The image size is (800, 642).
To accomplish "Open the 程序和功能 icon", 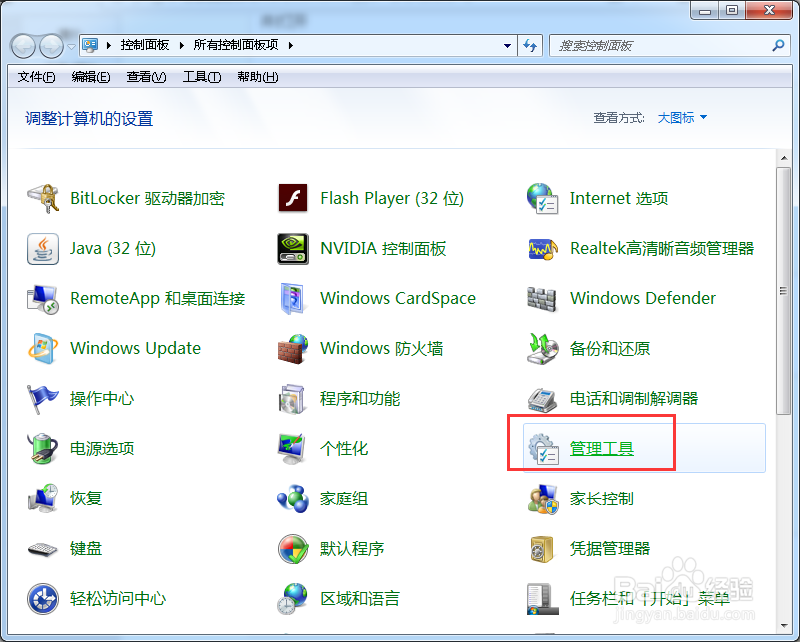I will click(293, 399).
